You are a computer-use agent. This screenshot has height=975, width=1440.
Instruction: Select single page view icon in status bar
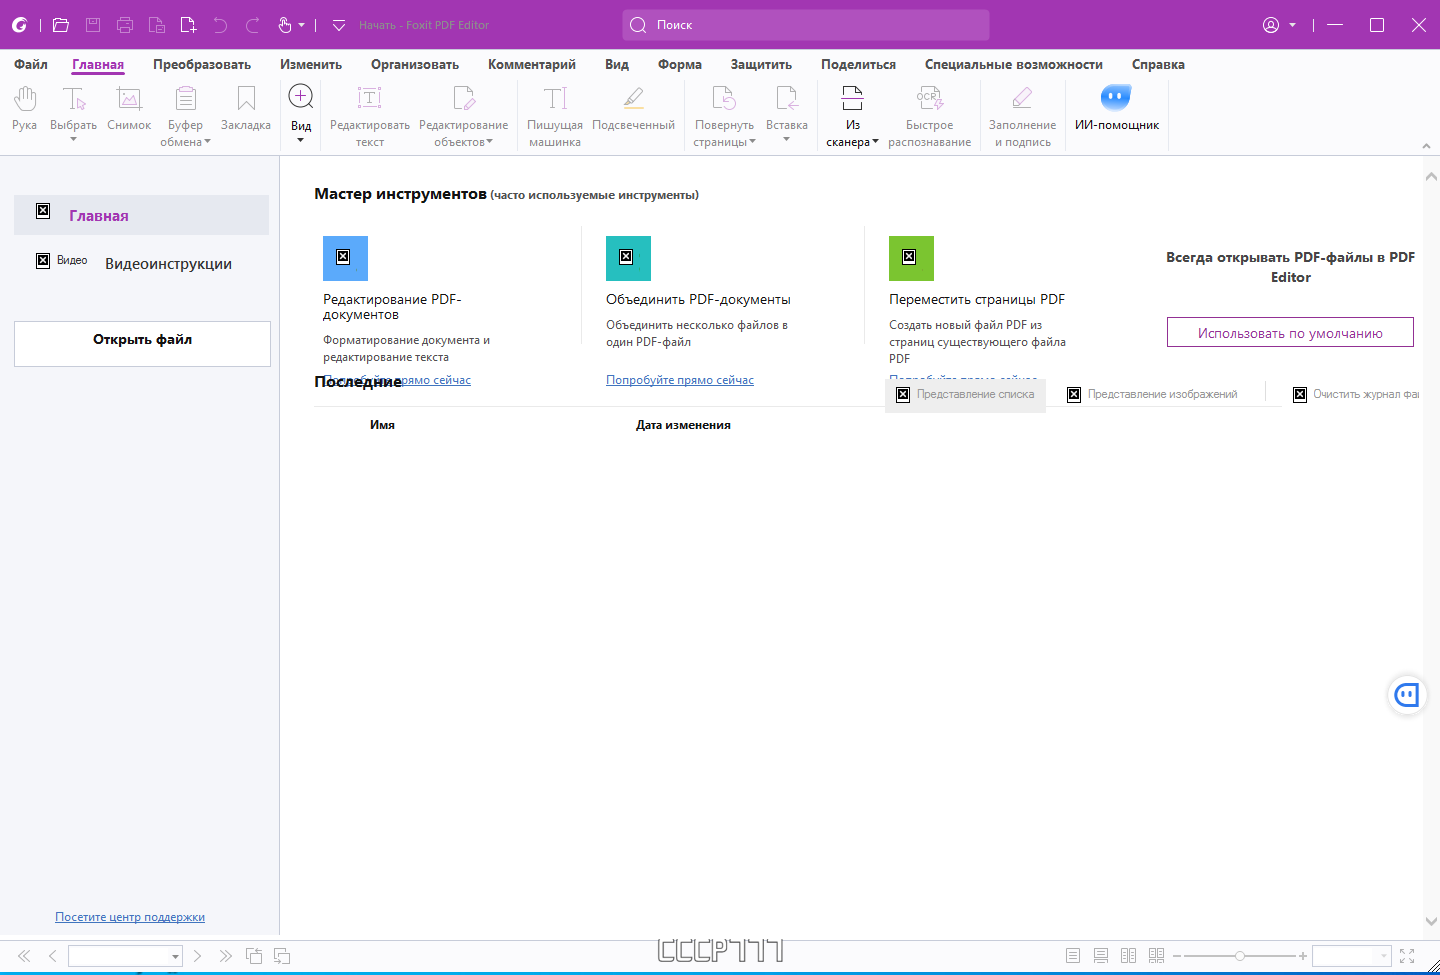tap(1073, 956)
